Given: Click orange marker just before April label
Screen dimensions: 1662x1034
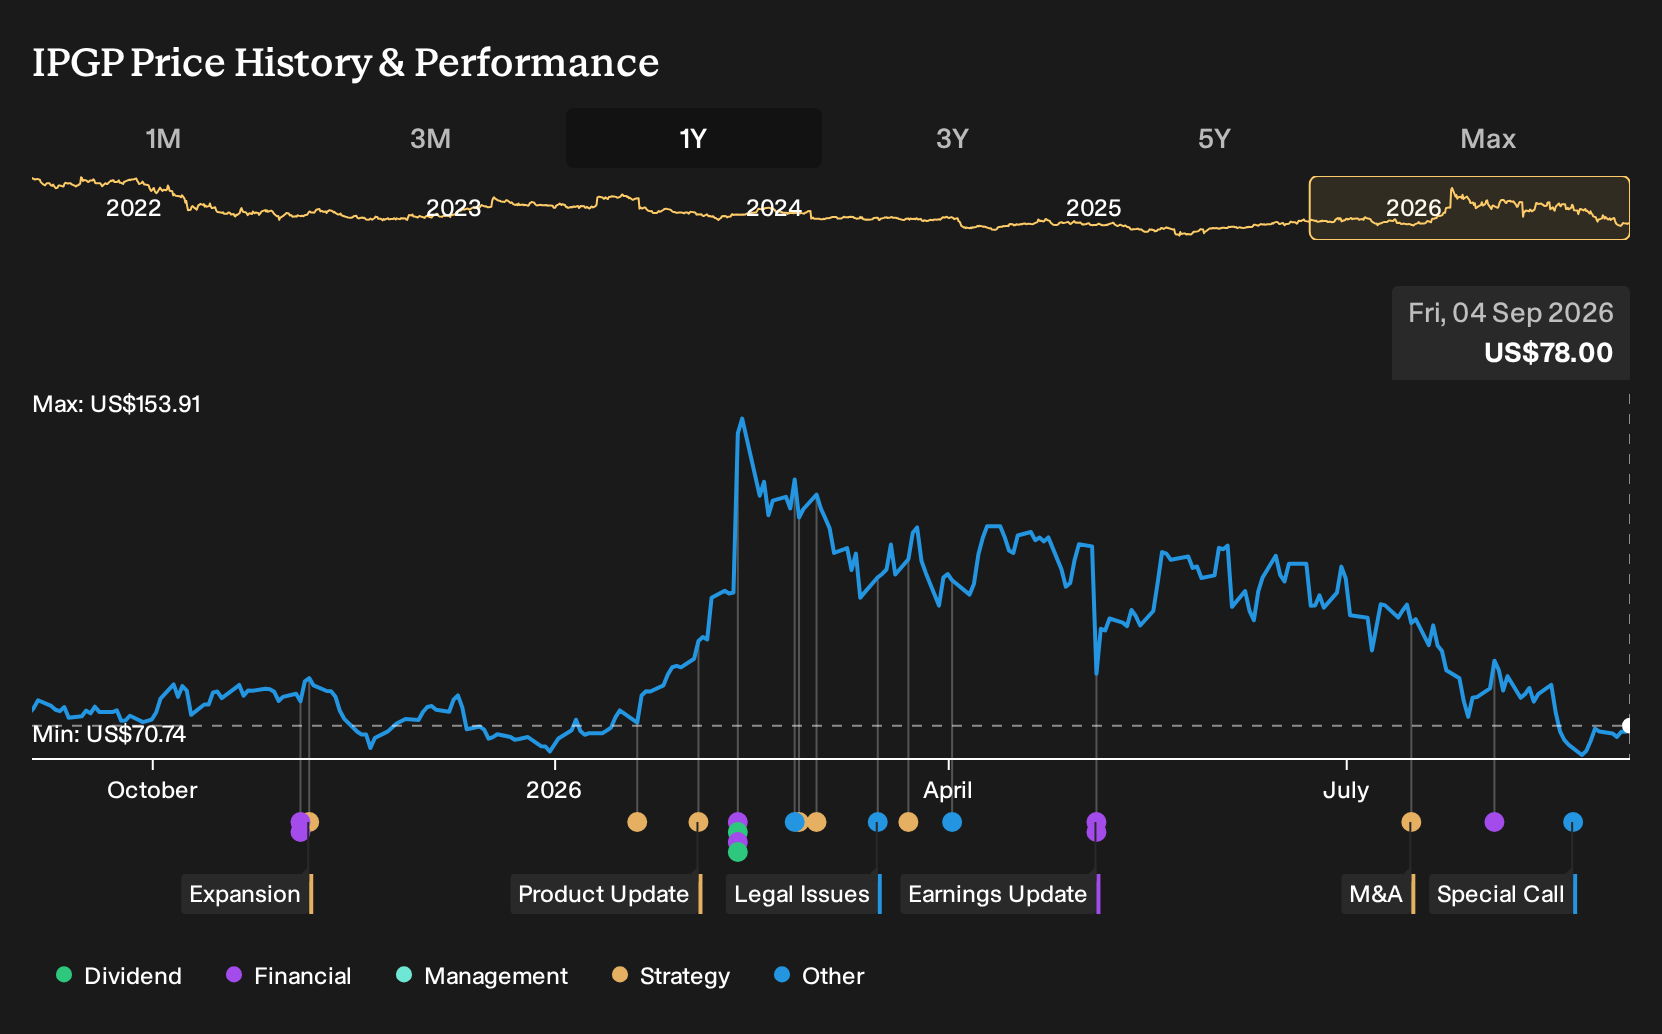Looking at the screenshot, I should [908, 822].
